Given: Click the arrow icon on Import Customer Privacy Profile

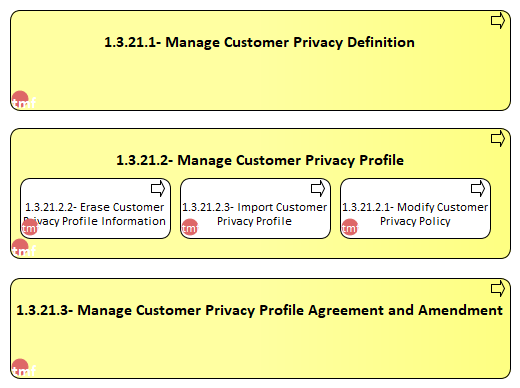Looking at the screenshot, I should click(x=318, y=189).
